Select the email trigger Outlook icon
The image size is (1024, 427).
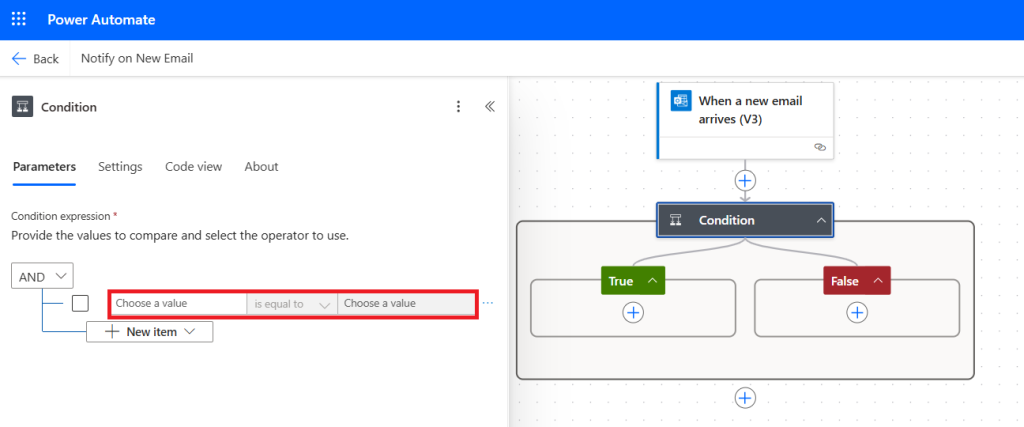(682, 102)
